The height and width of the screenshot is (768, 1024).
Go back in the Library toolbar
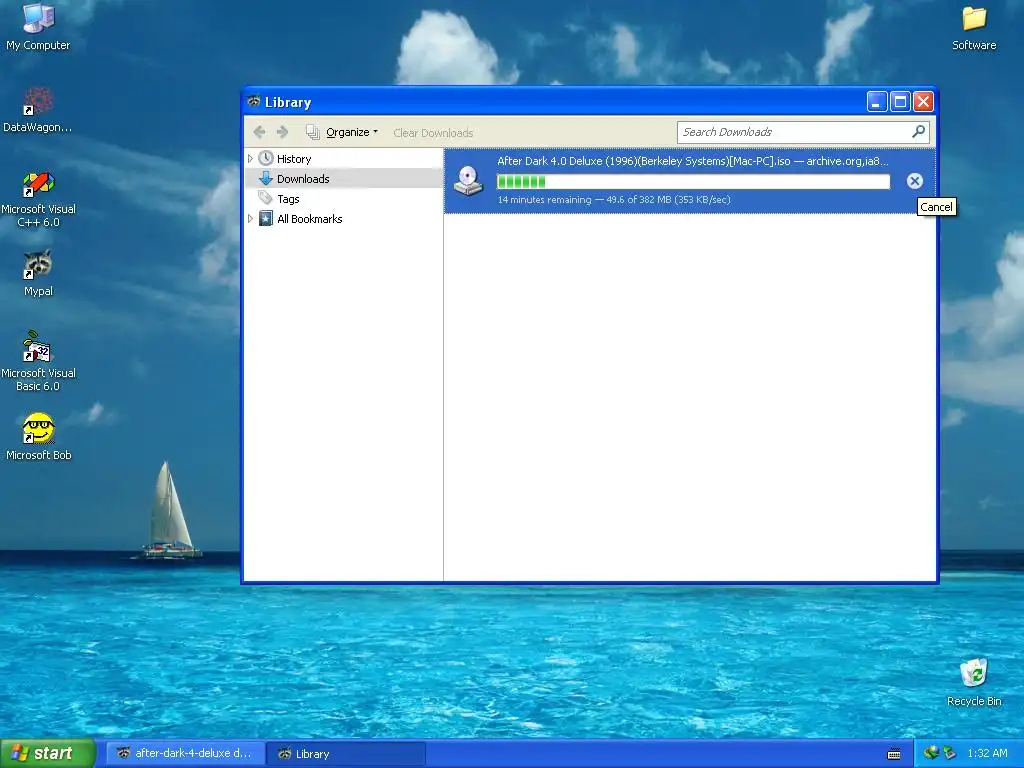pos(259,132)
